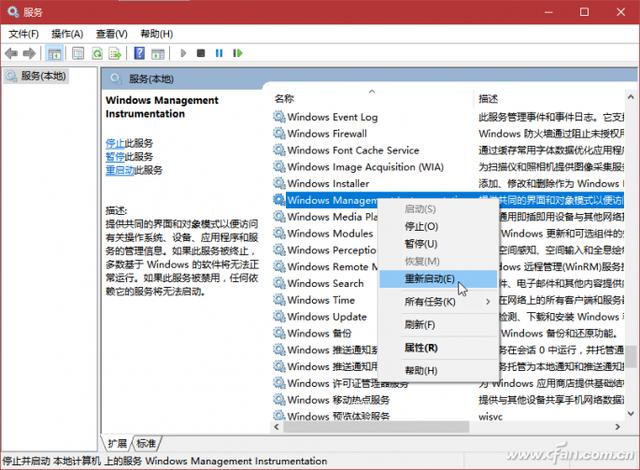Click the 停止 service link
The width and height of the screenshot is (640, 470).
(115, 143)
